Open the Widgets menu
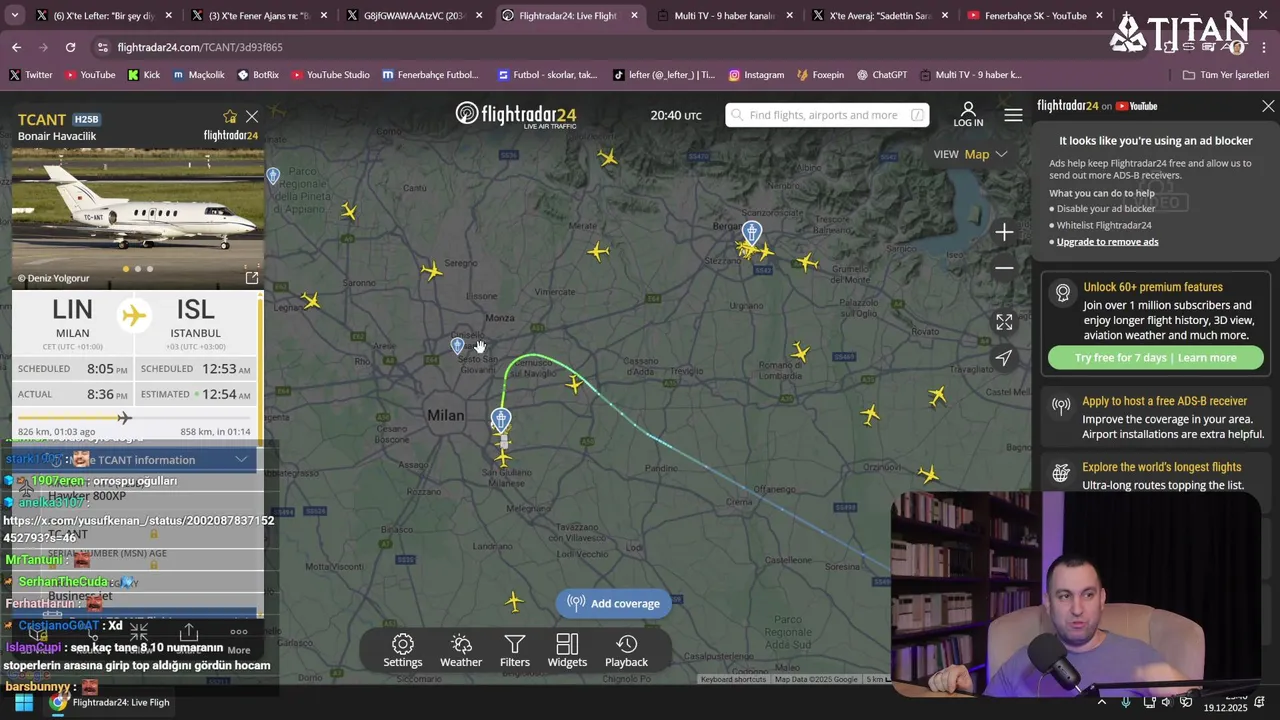Screen dimensions: 1280x720 point(567,650)
